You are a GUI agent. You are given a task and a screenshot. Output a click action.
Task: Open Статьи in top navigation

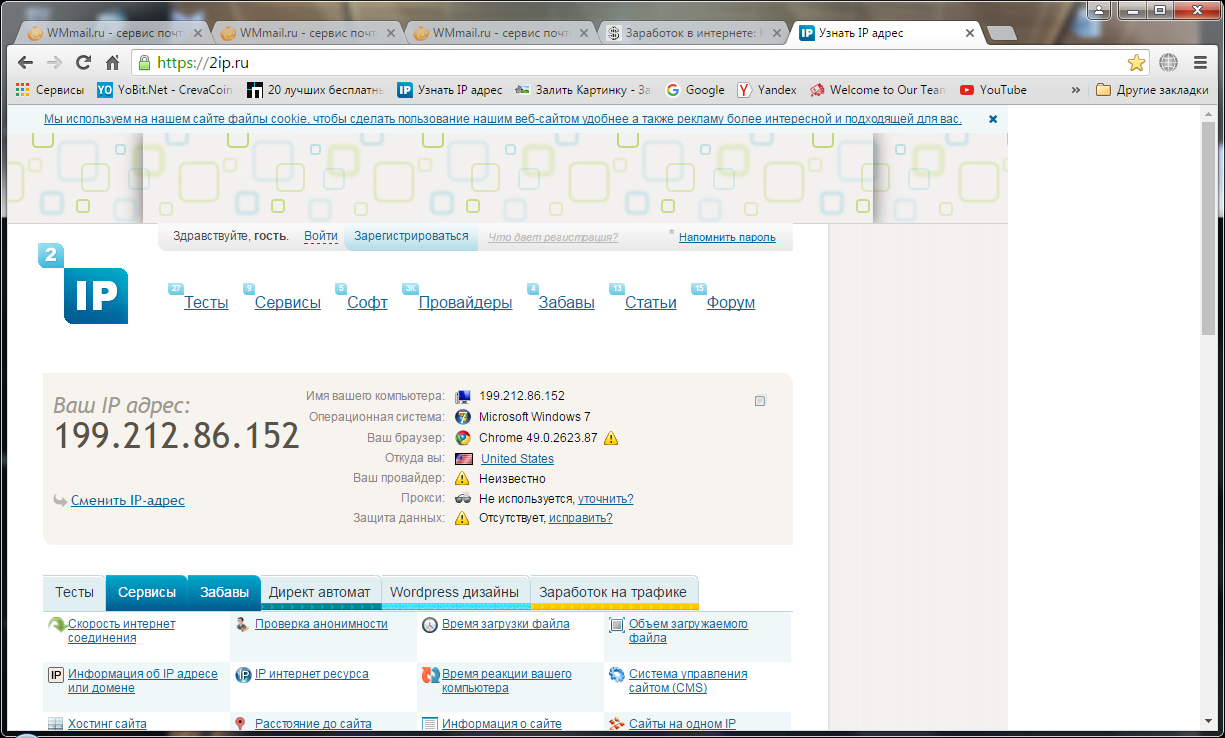(651, 303)
